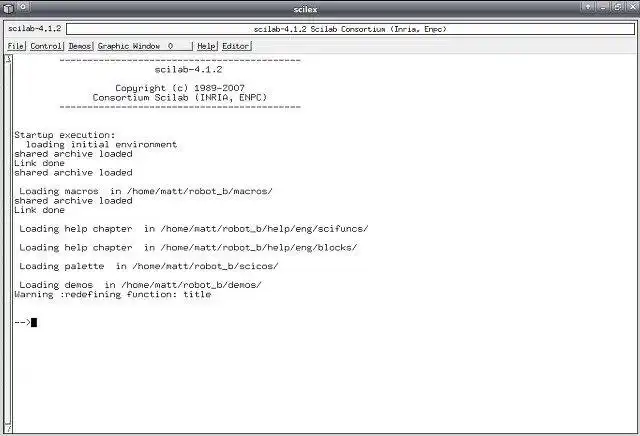Click the --> command prompt

[x=22, y=322]
